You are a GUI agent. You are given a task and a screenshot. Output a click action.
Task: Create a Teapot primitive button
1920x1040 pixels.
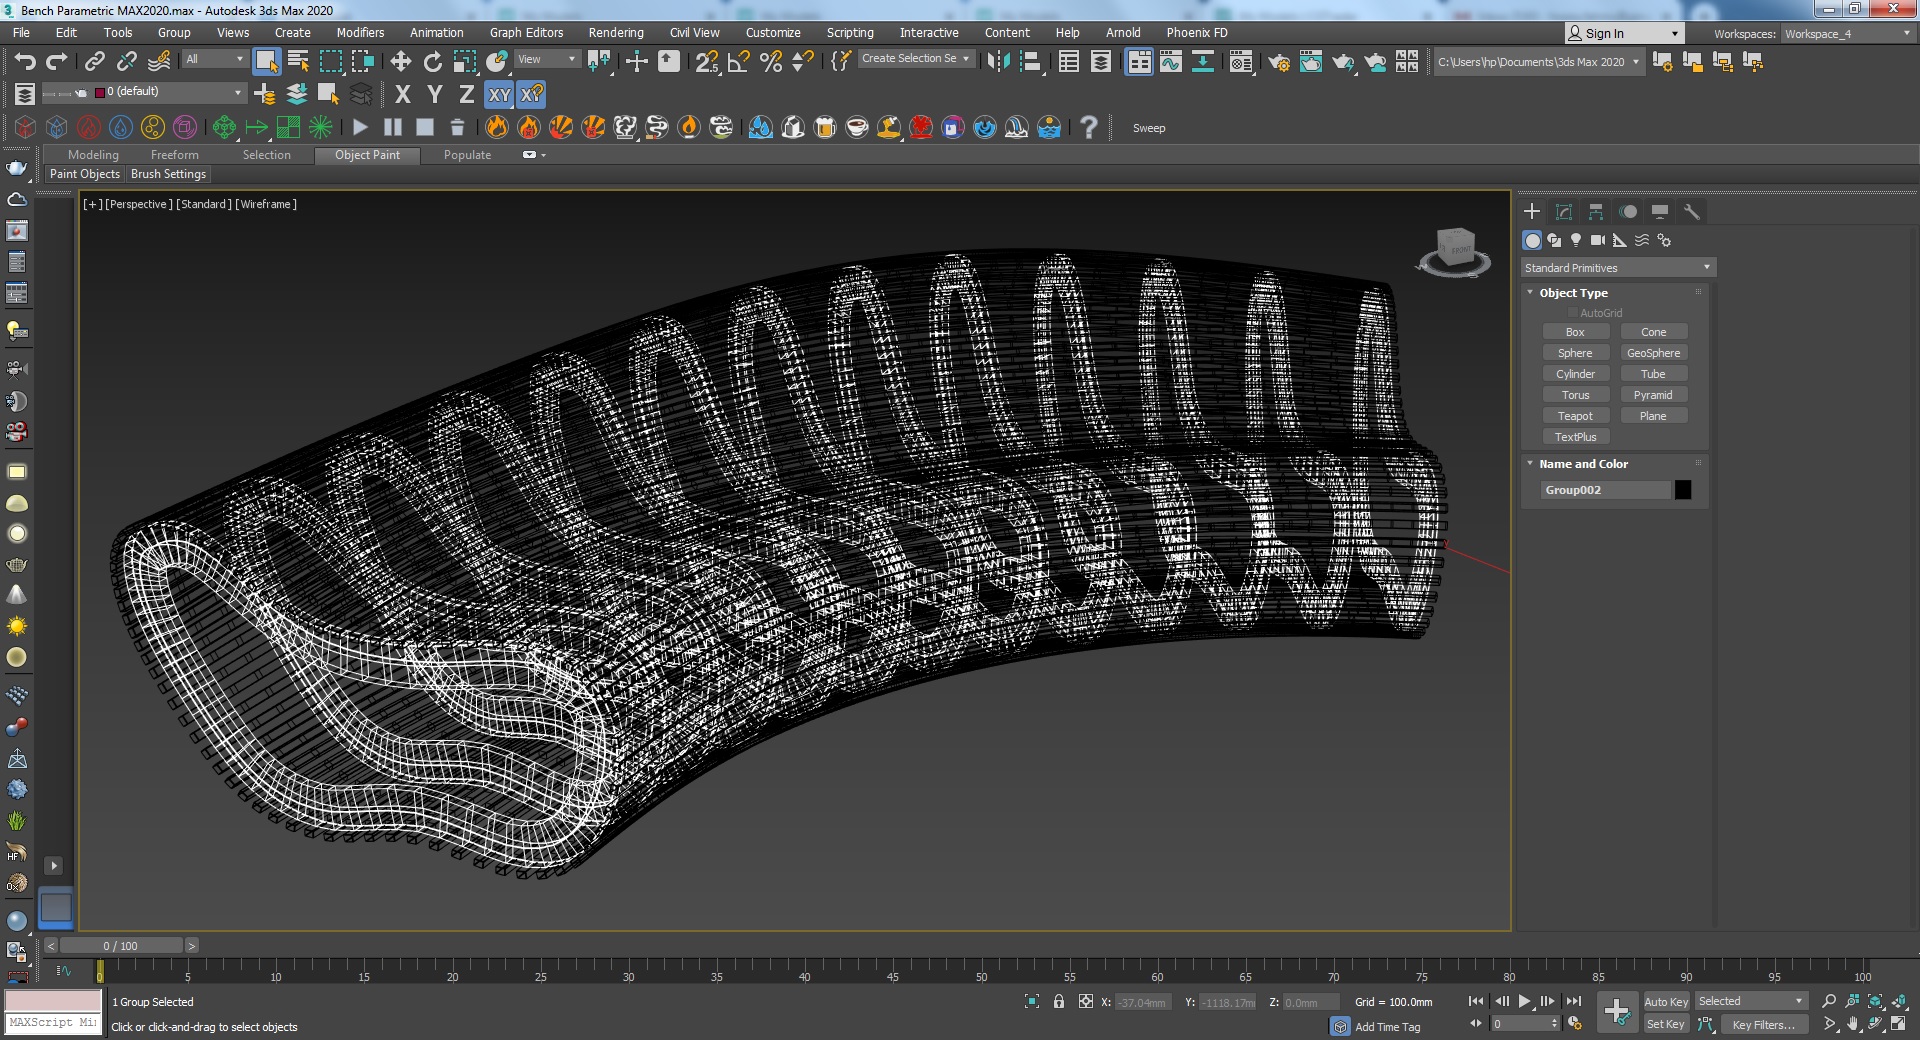point(1575,416)
